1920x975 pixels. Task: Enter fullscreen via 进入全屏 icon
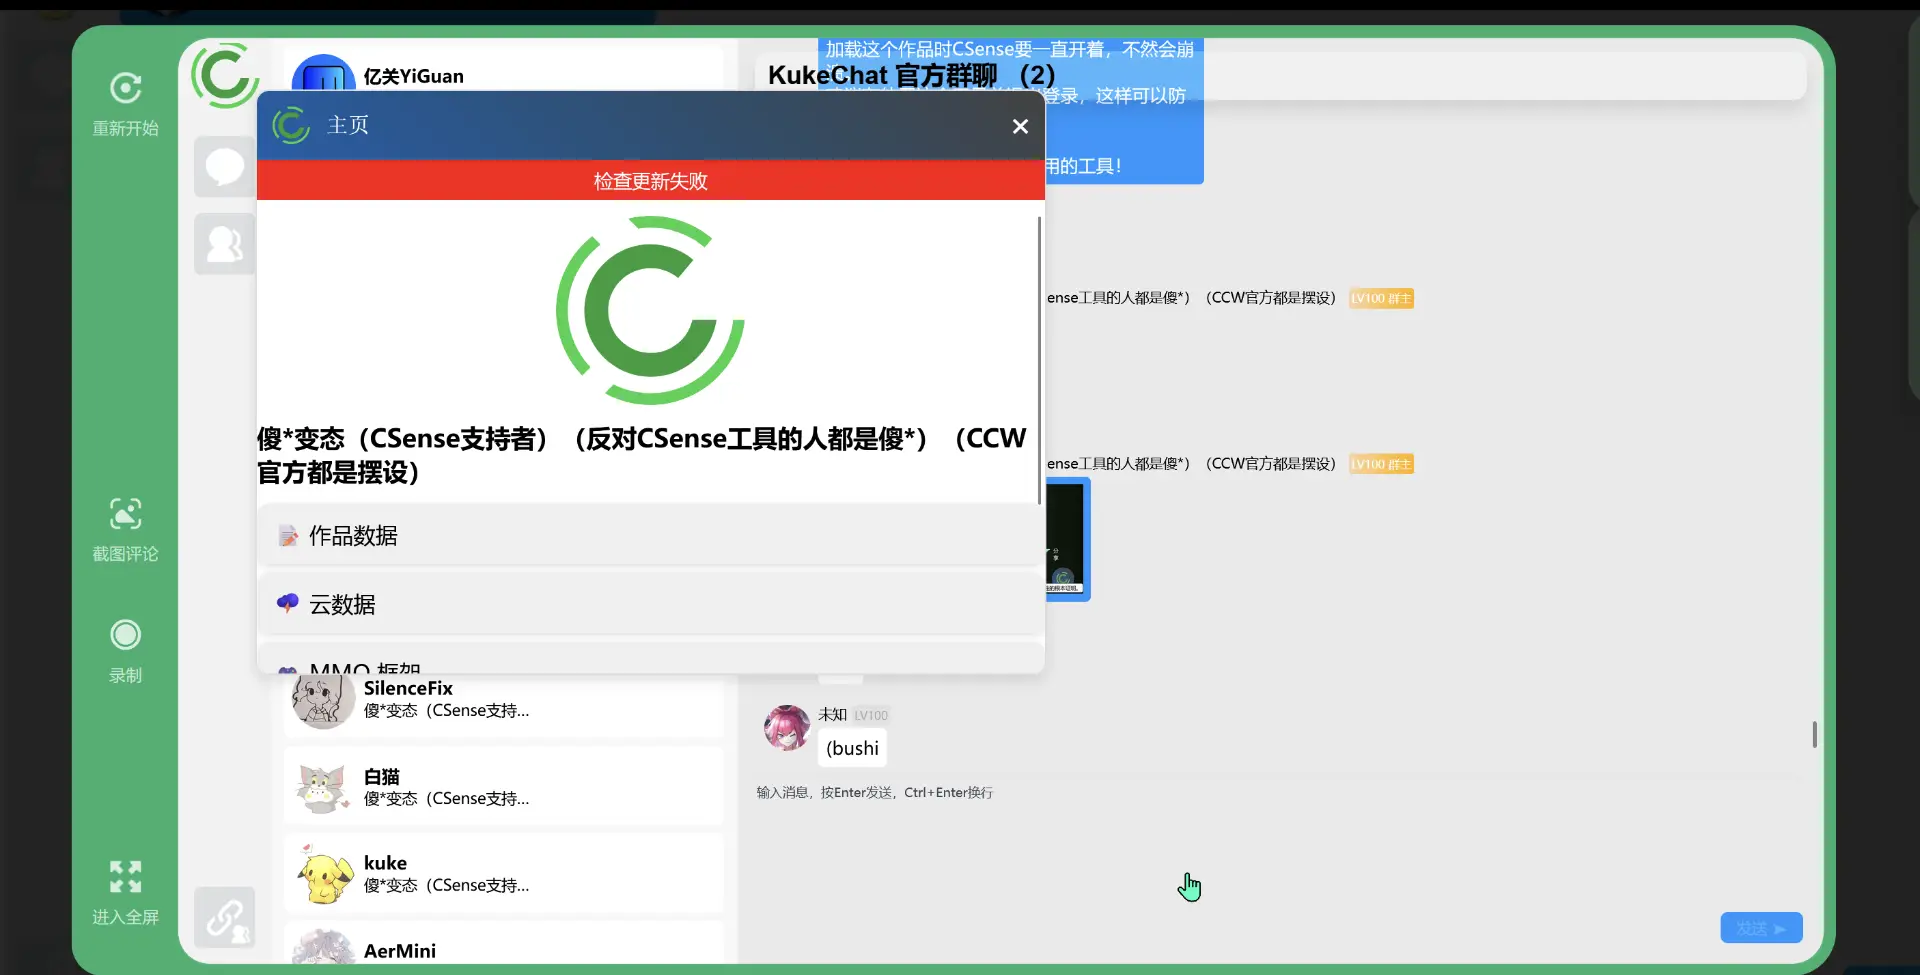pos(125,877)
